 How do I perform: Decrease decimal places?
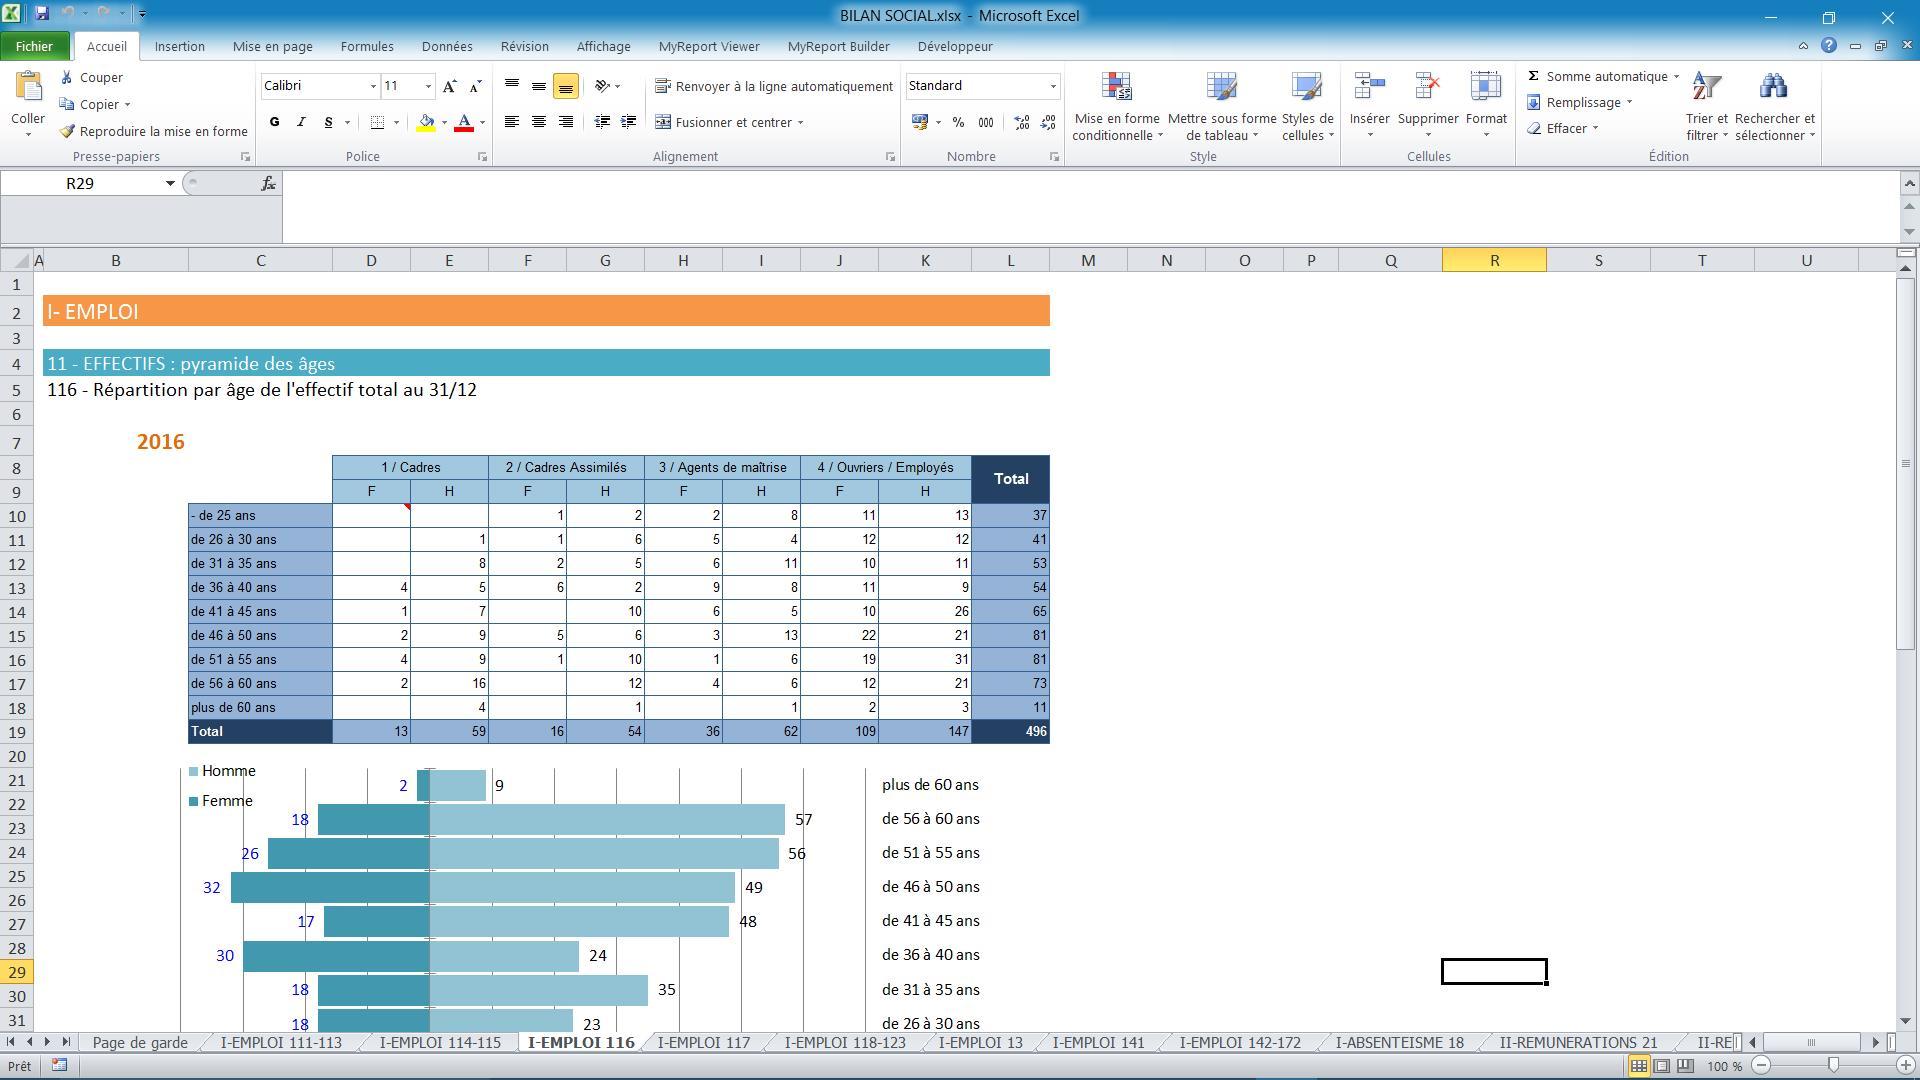(x=1048, y=122)
